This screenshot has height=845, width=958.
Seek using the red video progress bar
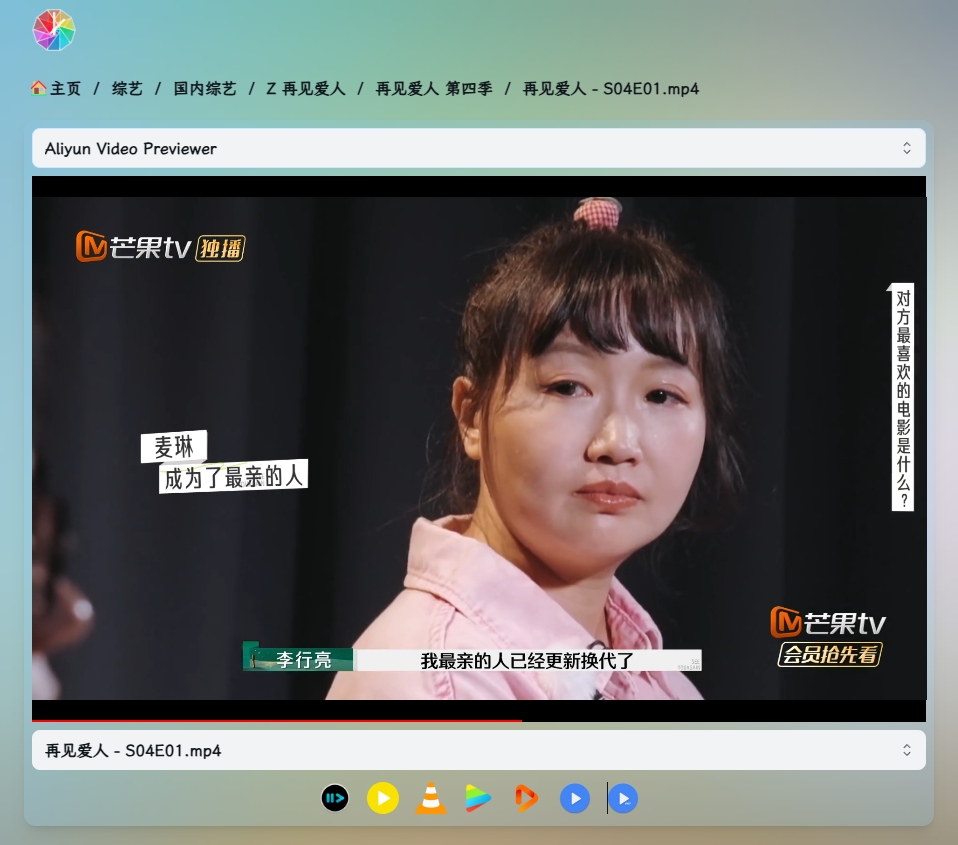[x=479, y=720]
